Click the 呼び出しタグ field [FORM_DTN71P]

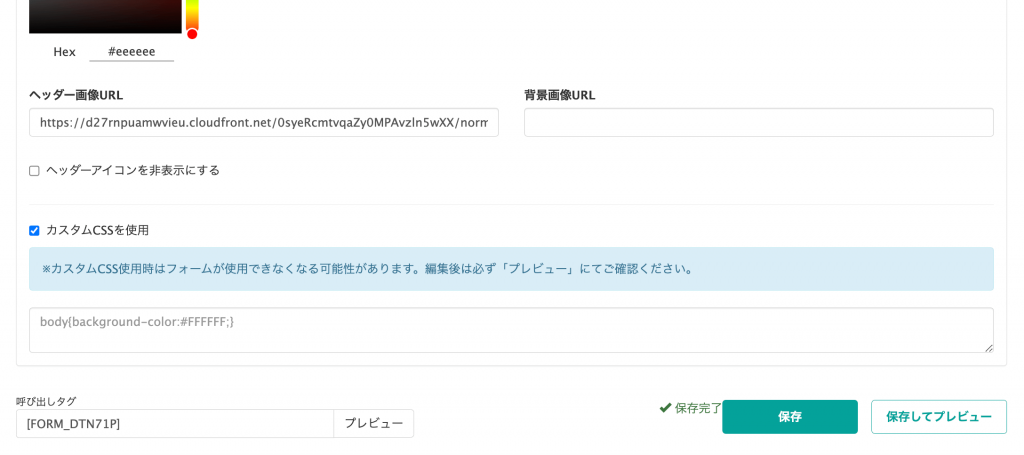(175, 424)
